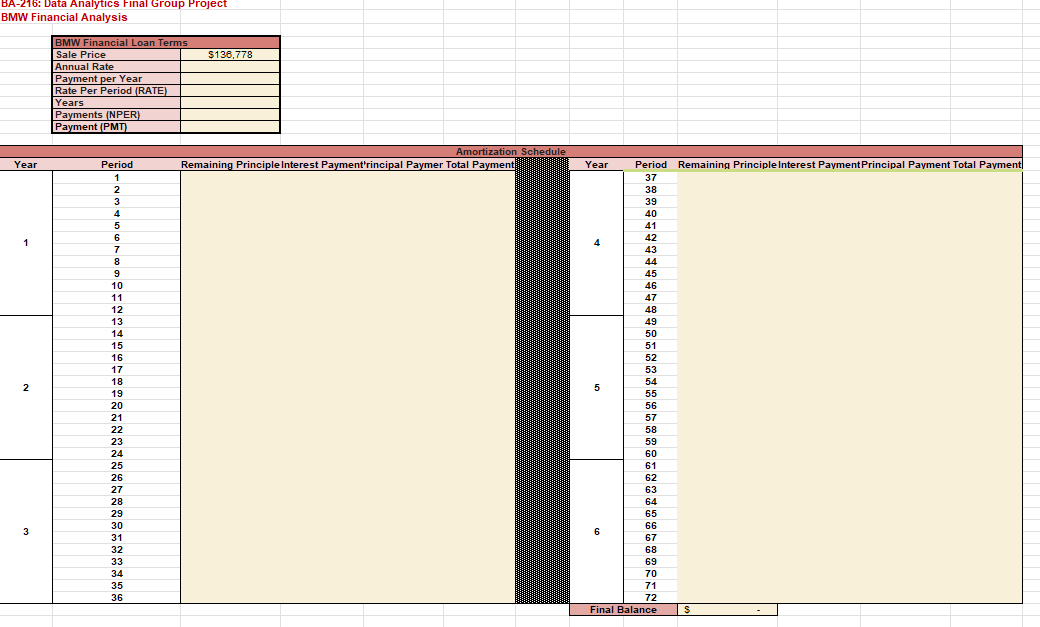Click Period 12 in the left schedule
Screen dimensions: 1040x627
point(116,309)
